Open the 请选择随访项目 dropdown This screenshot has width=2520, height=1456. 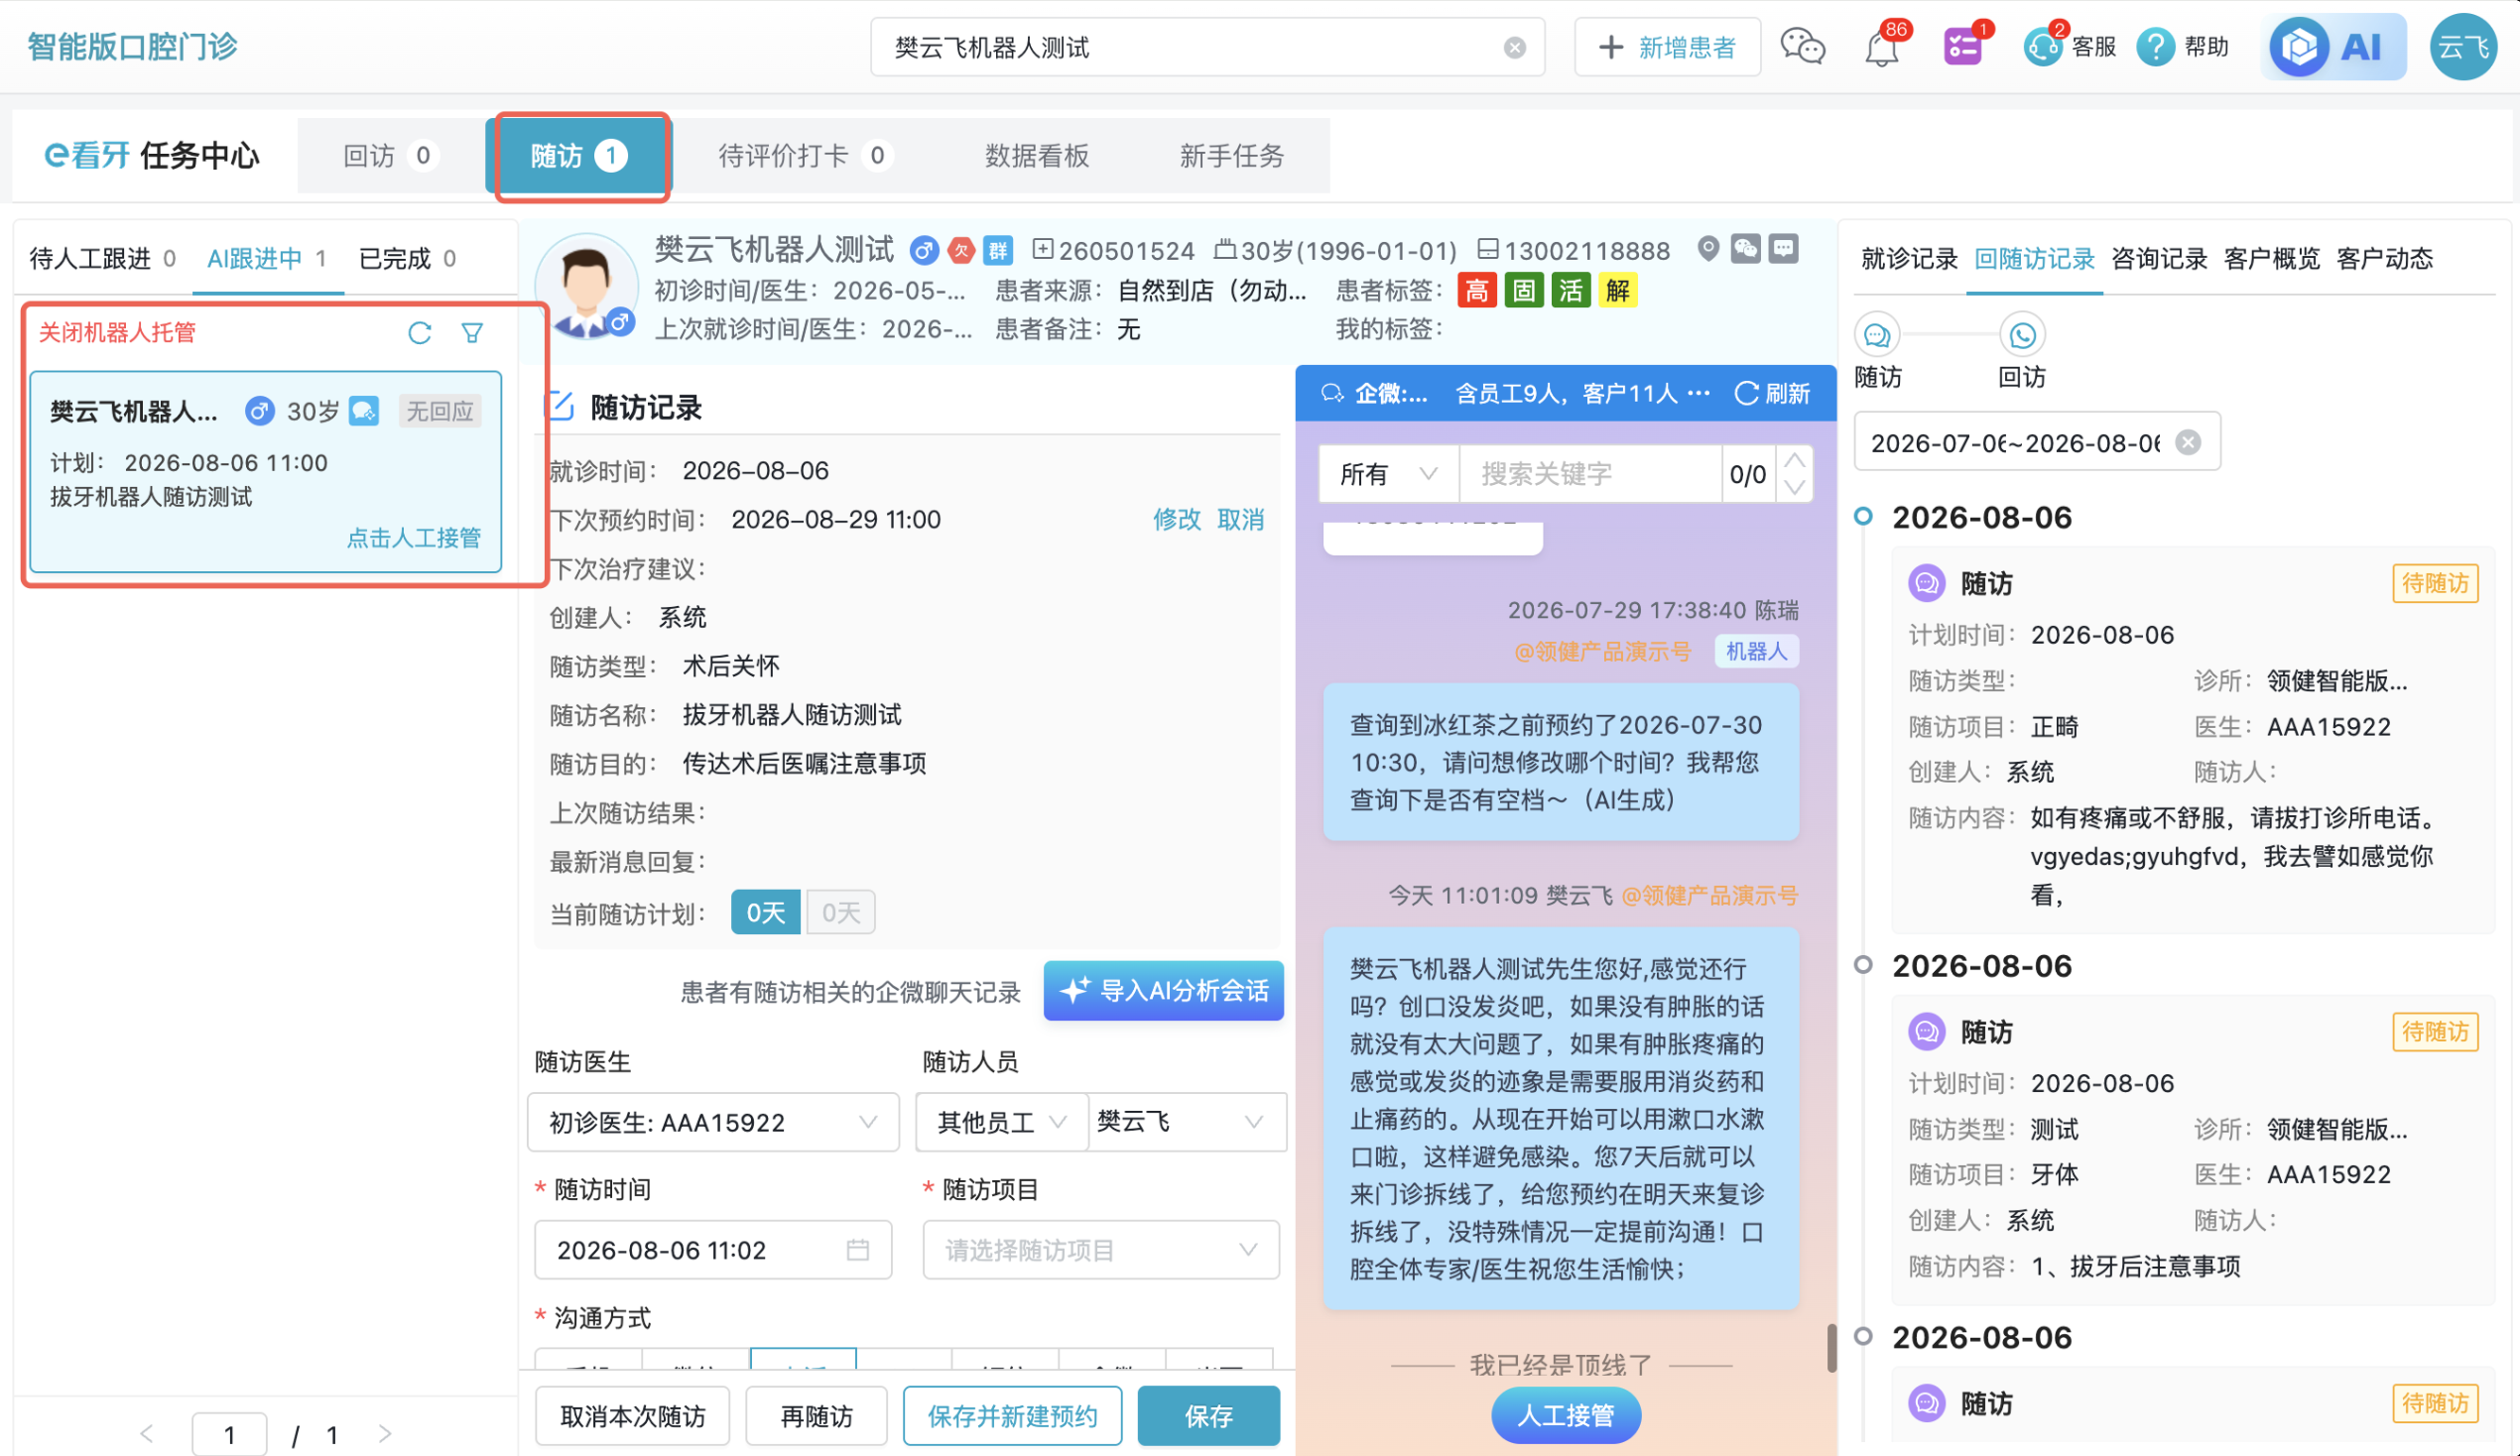(1100, 1250)
